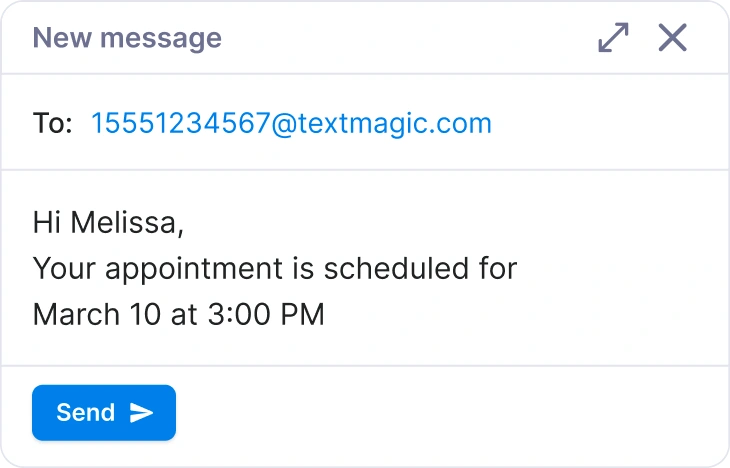Click the "March 10" date text
This screenshot has width=730, height=468.
click(92, 314)
